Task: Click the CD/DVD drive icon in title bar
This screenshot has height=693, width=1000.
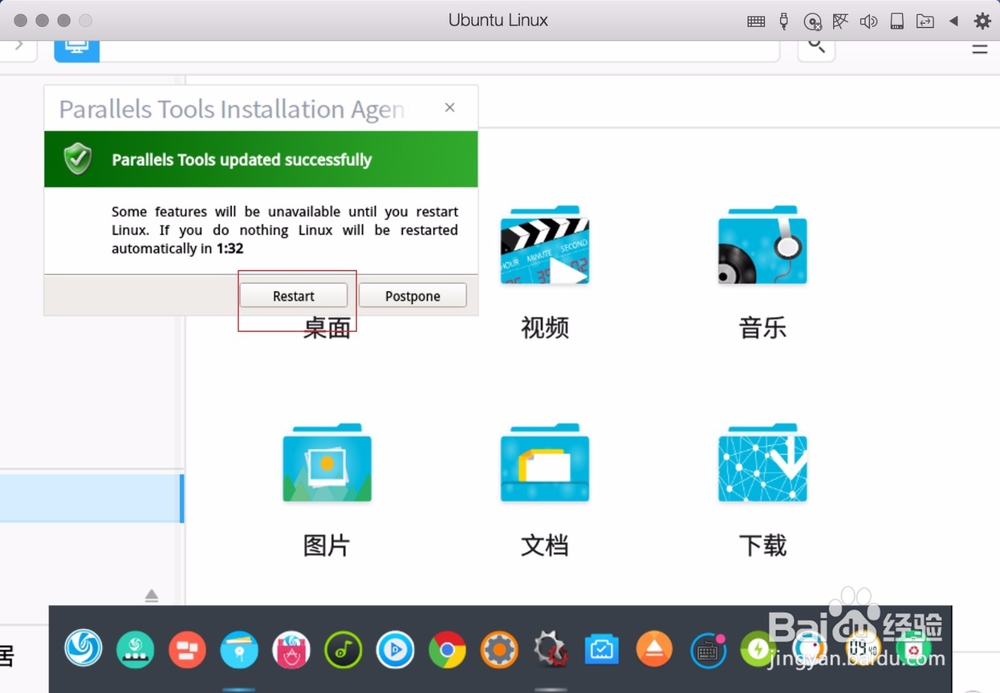Action: coord(812,22)
